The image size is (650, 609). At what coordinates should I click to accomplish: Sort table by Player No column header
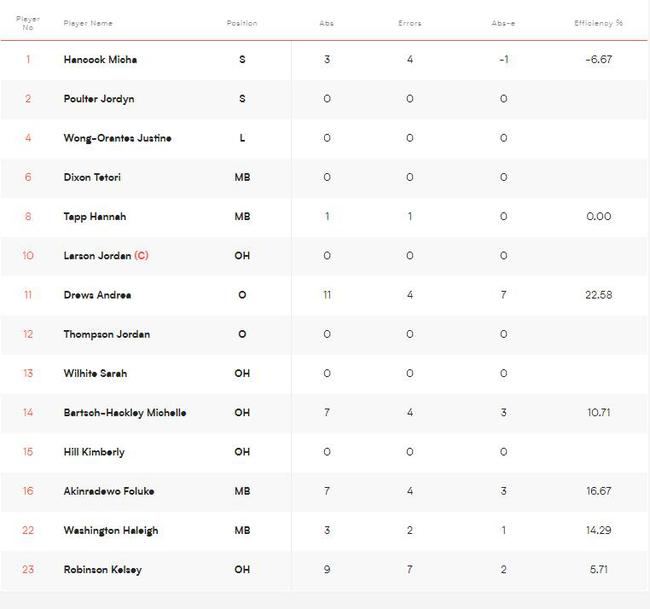[28, 22]
